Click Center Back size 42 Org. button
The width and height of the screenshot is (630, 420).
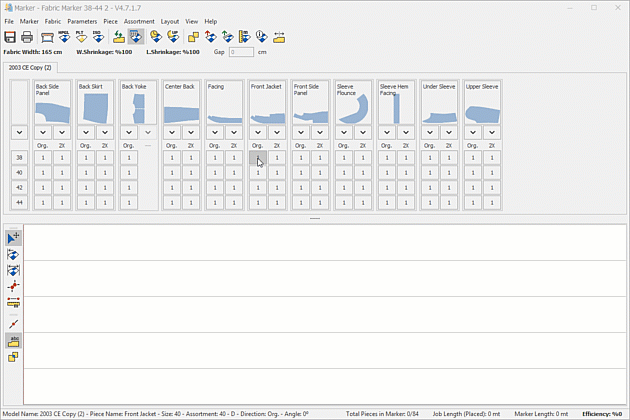[x=171, y=187]
